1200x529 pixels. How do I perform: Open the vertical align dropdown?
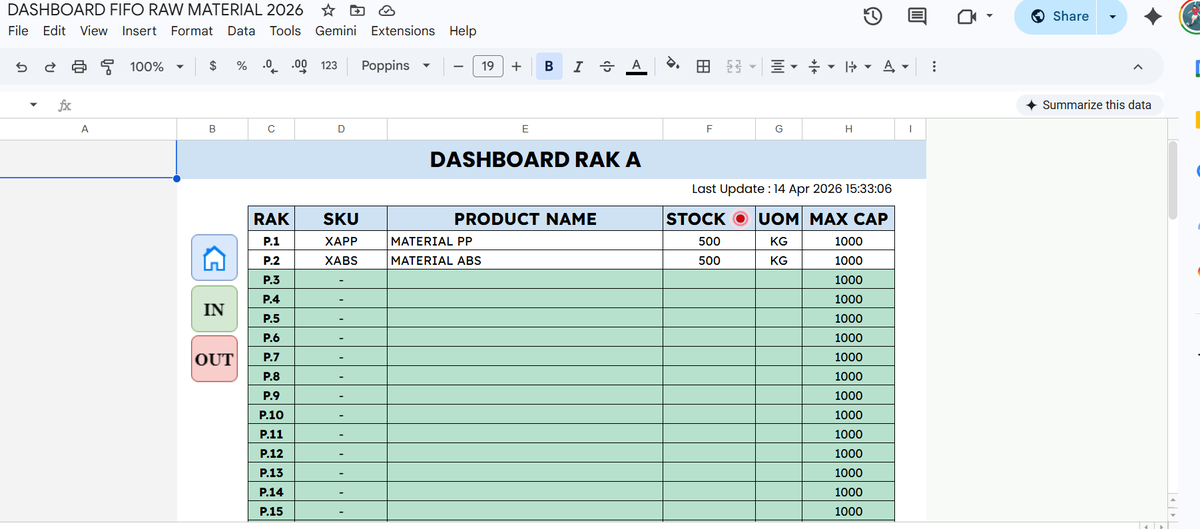coord(820,66)
